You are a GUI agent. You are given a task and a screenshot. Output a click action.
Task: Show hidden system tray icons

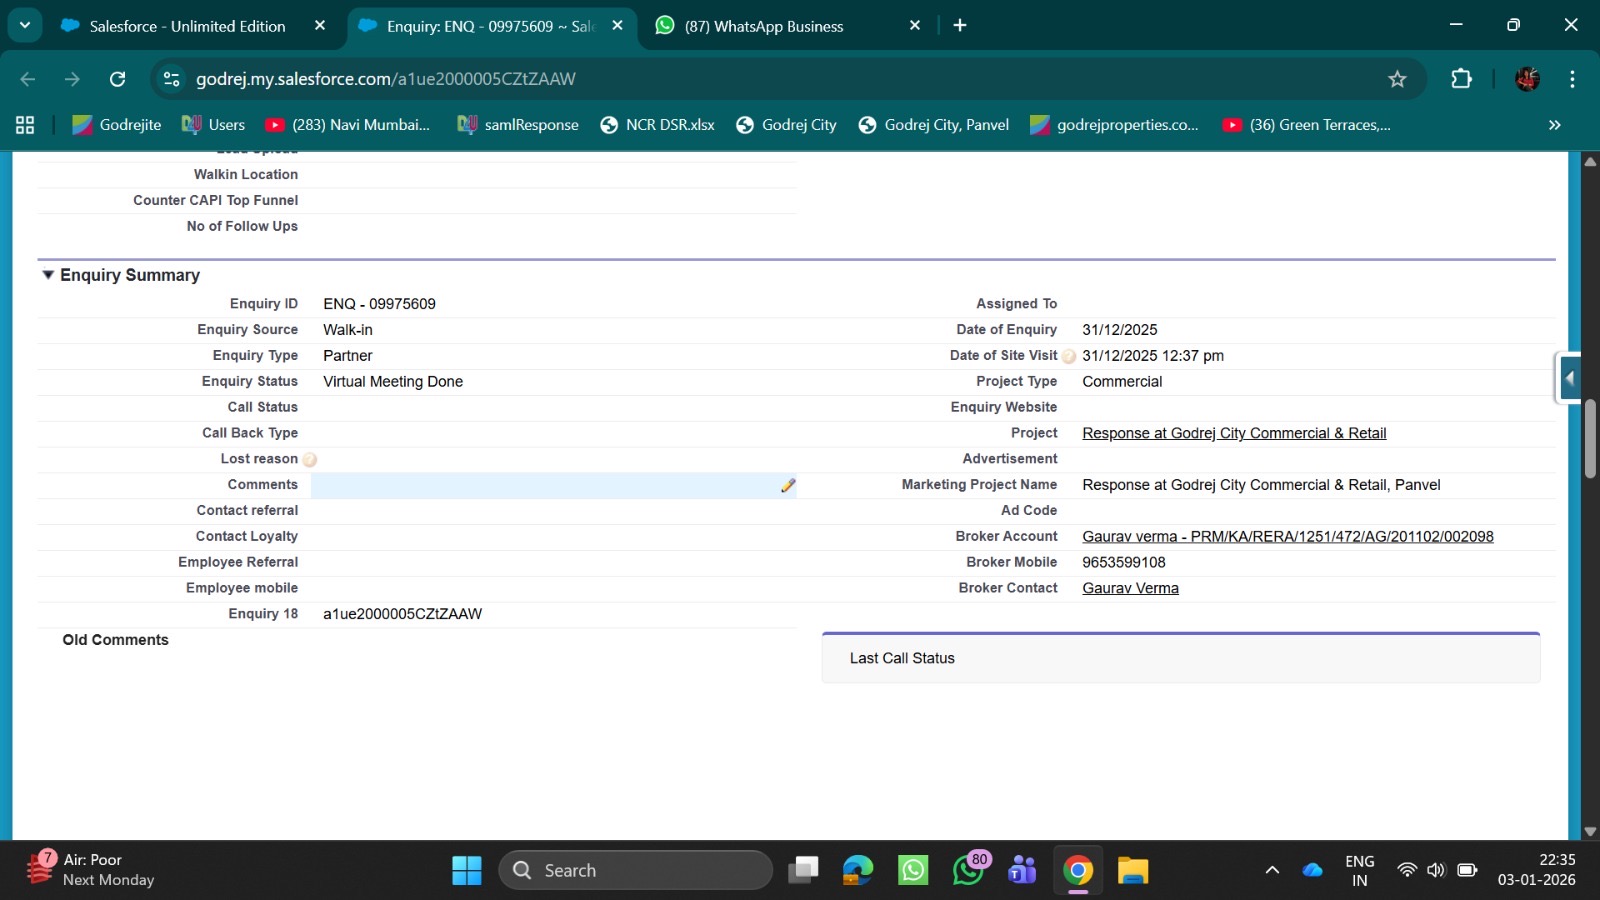(x=1272, y=870)
